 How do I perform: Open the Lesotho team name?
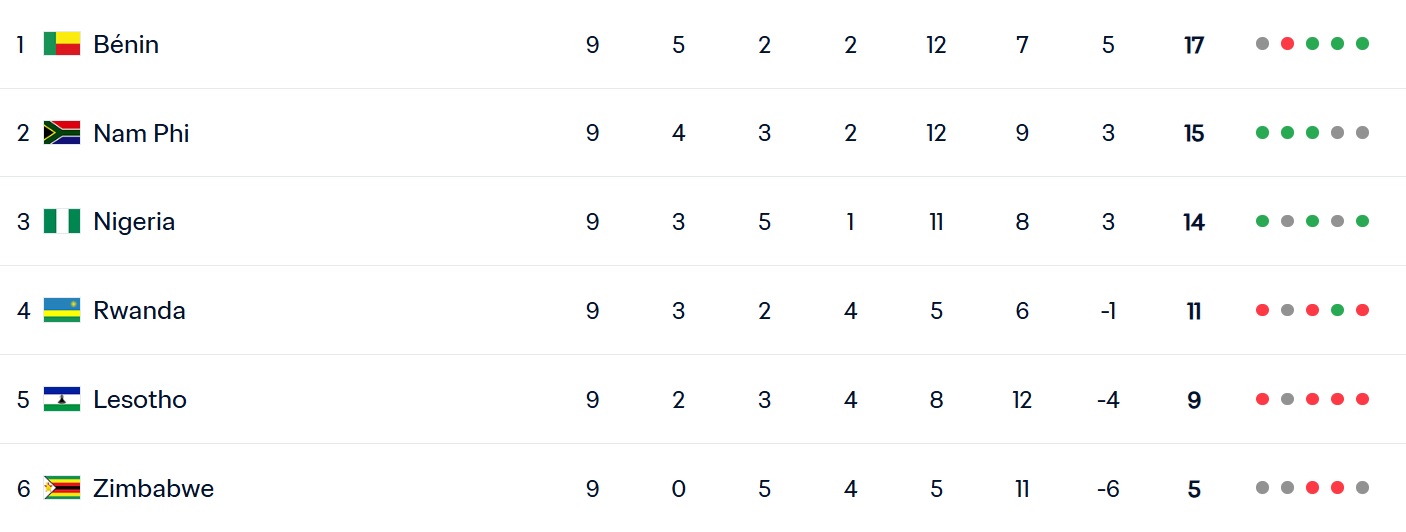[140, 399]
